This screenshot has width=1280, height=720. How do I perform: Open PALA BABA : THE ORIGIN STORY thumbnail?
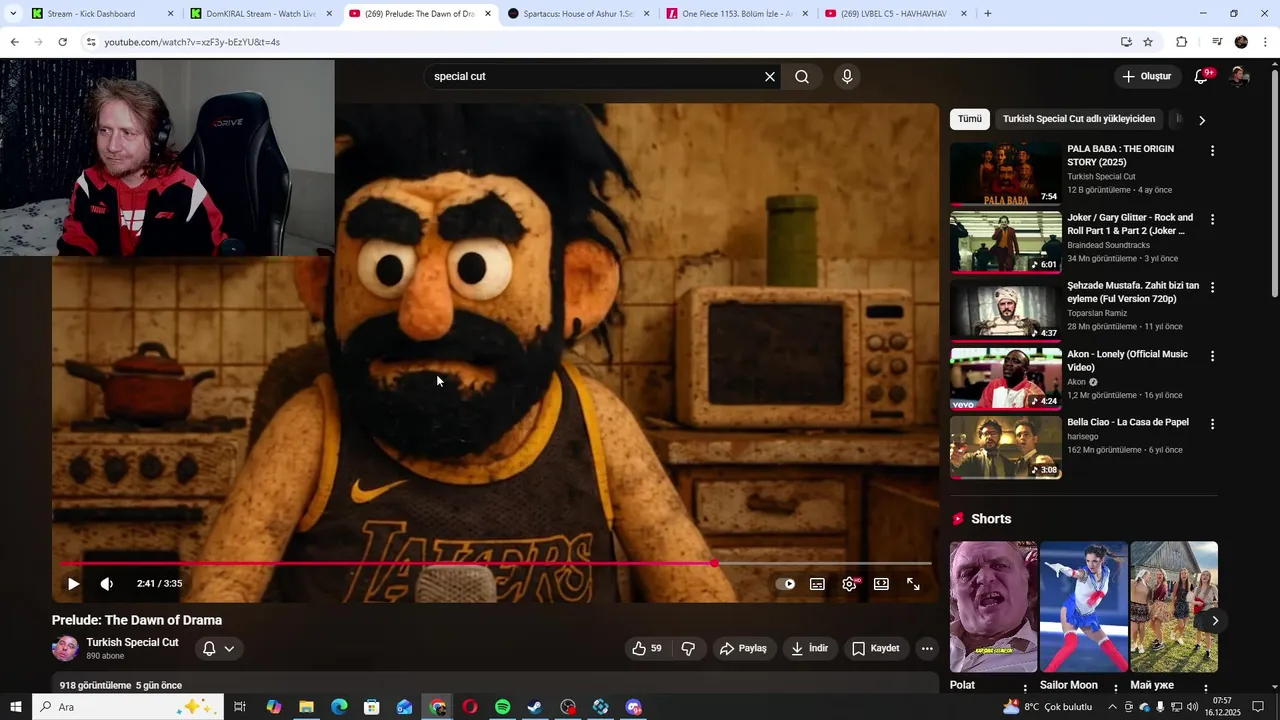pyautogui.click(x=1006, y=173)
